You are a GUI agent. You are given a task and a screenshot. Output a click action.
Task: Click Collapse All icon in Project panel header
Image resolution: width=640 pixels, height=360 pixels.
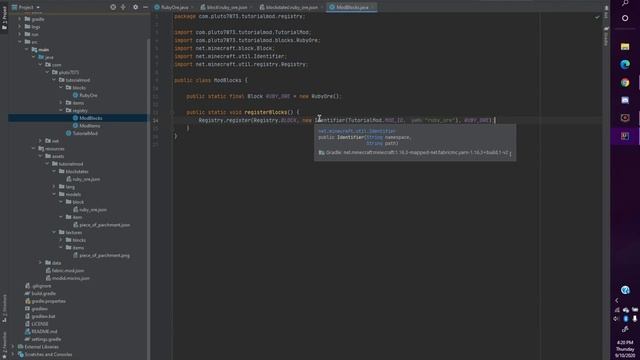coord(123,7)
